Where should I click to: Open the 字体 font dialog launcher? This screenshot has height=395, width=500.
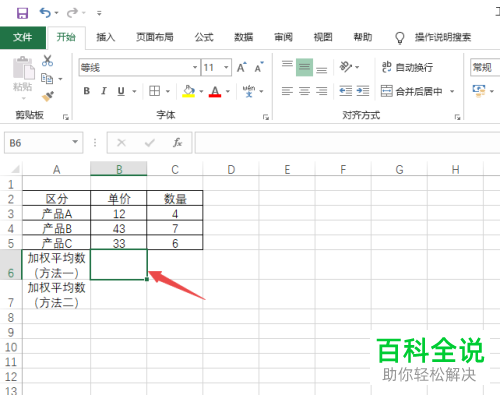(x=266, y=117)
